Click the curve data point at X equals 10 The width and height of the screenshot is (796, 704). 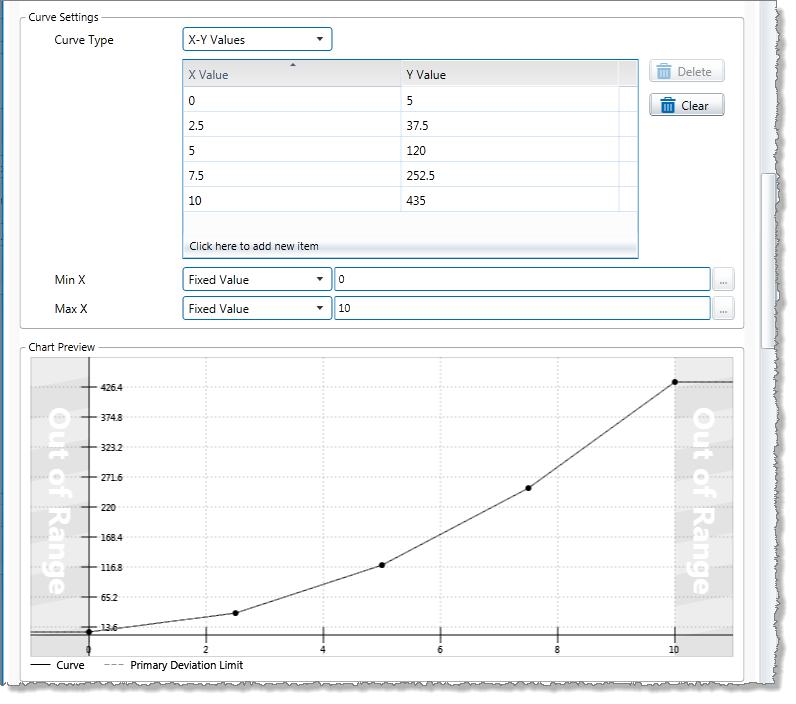[675, 382]
